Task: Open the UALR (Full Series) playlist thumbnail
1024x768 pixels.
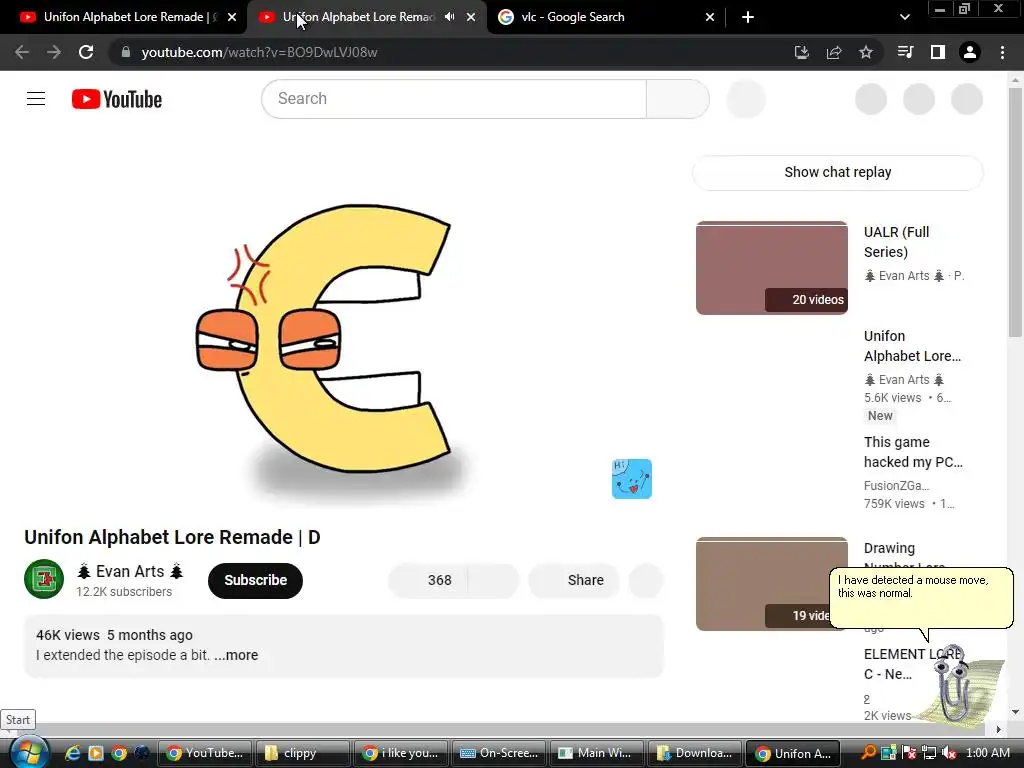Action: coord(772,268)
